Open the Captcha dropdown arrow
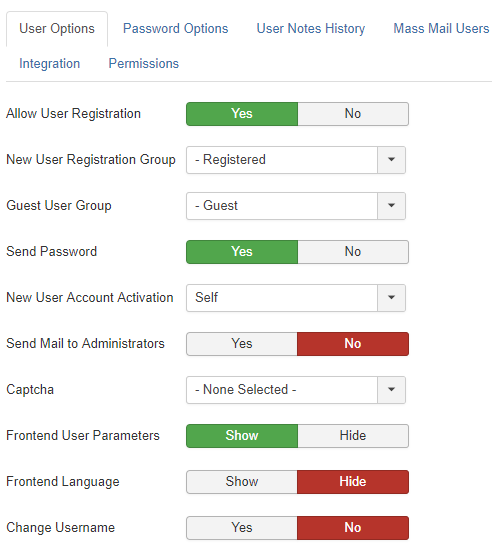Screen dimensions: 492x554 [x=391, y=390]
